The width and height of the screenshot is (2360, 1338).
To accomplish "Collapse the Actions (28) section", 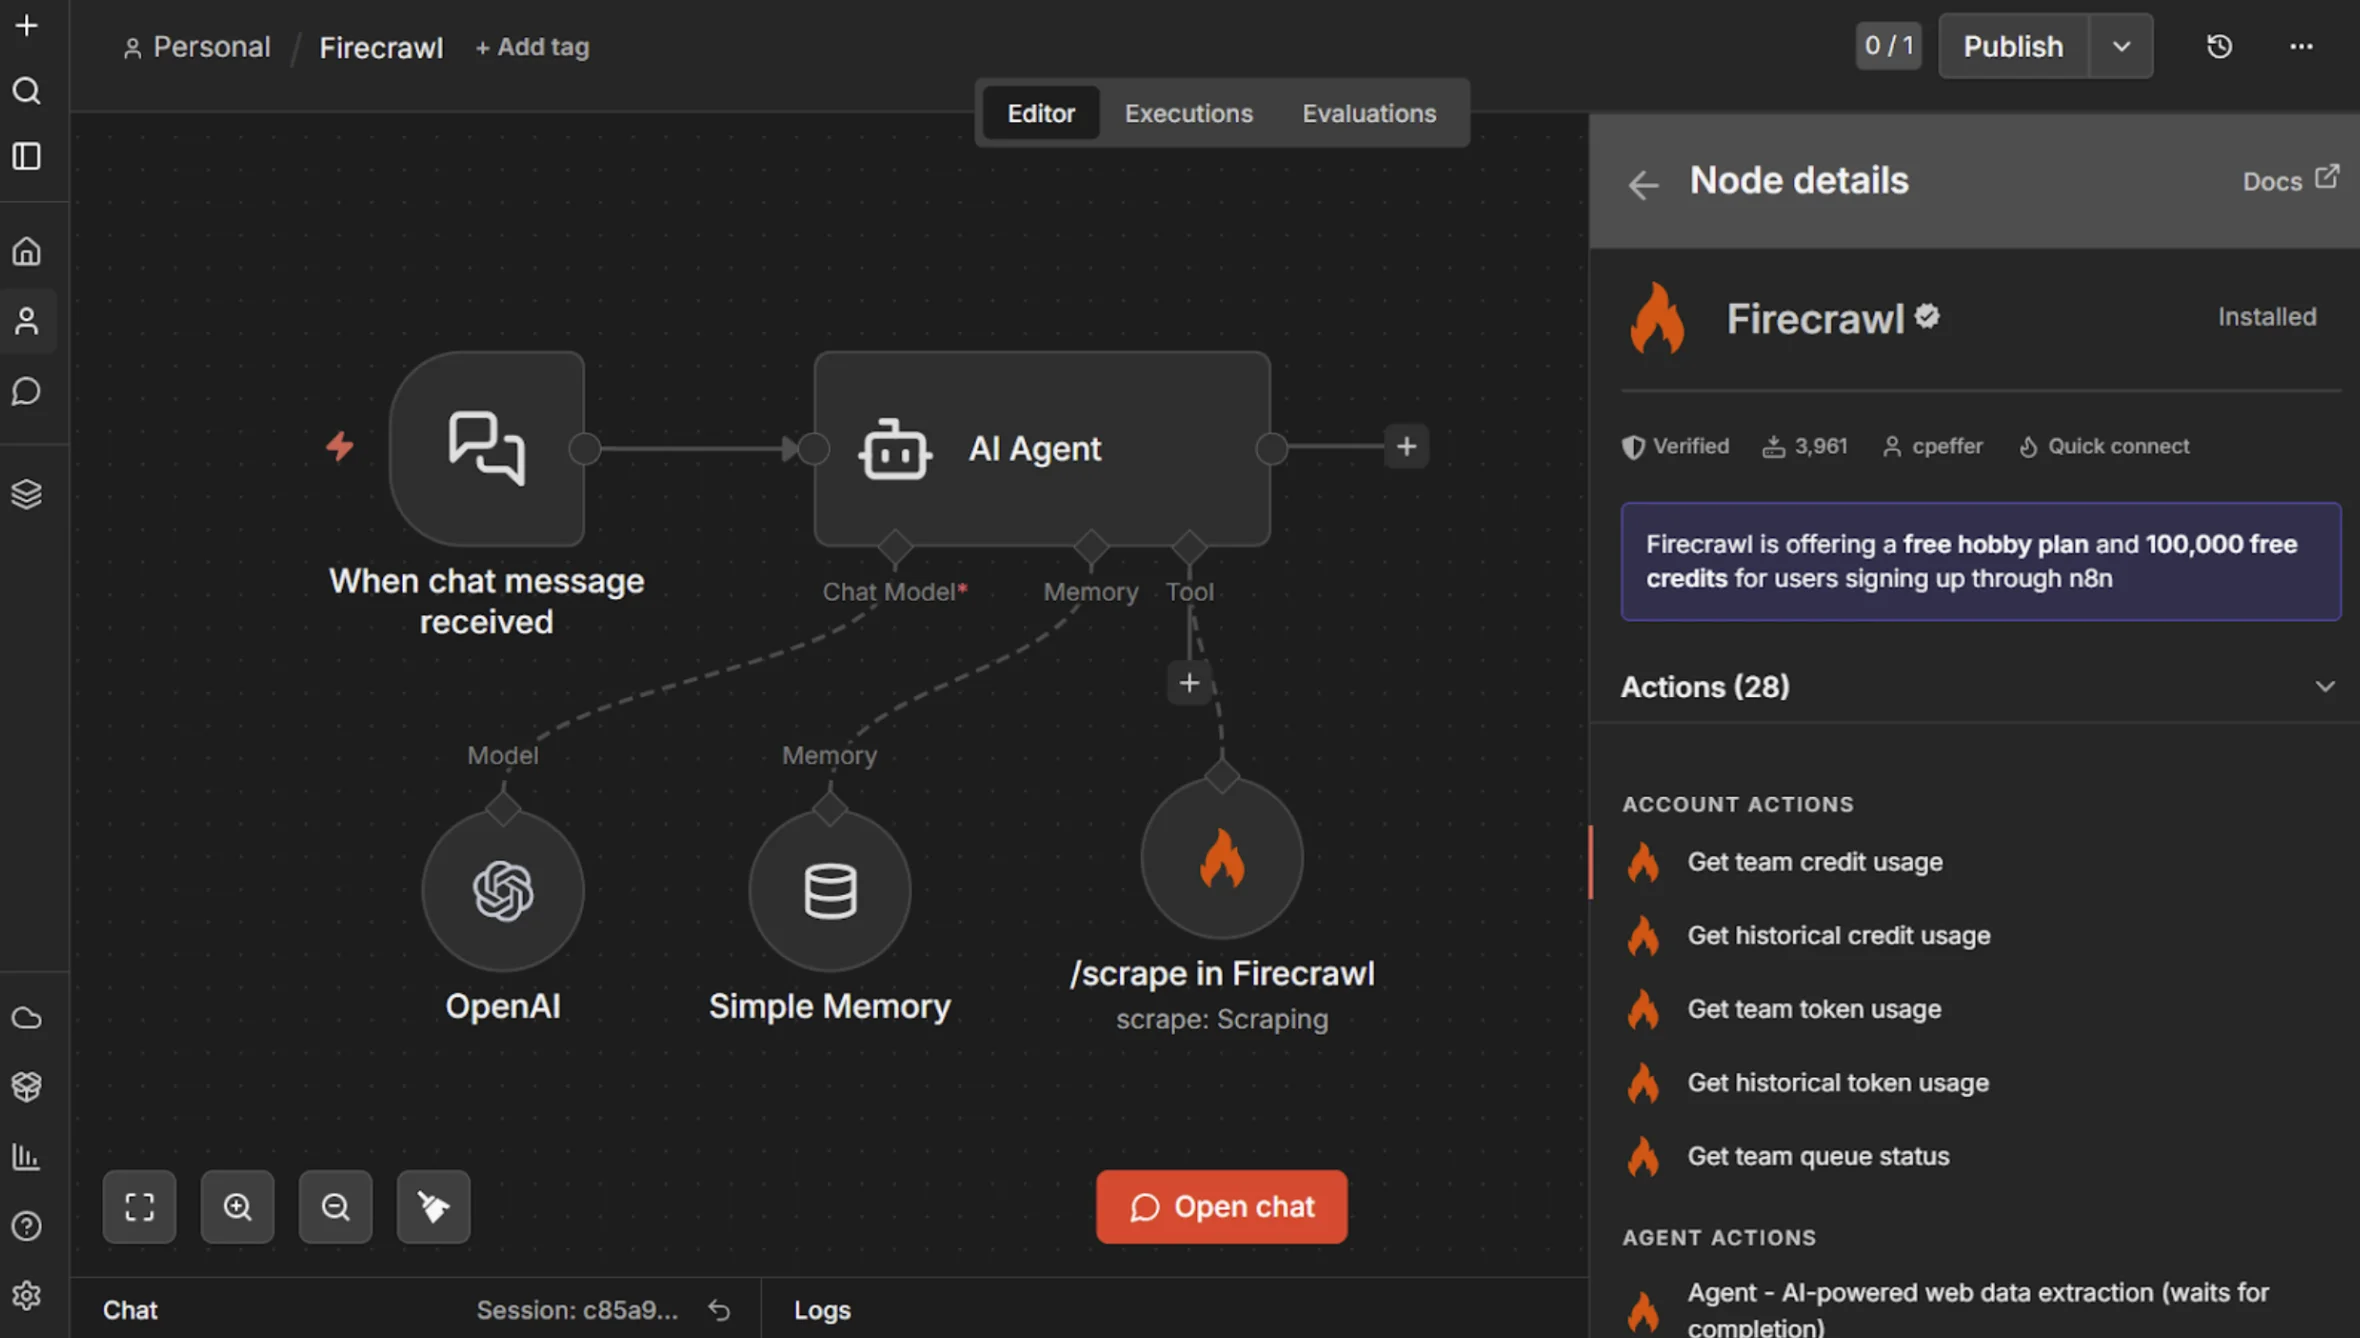I will 2325,687.
